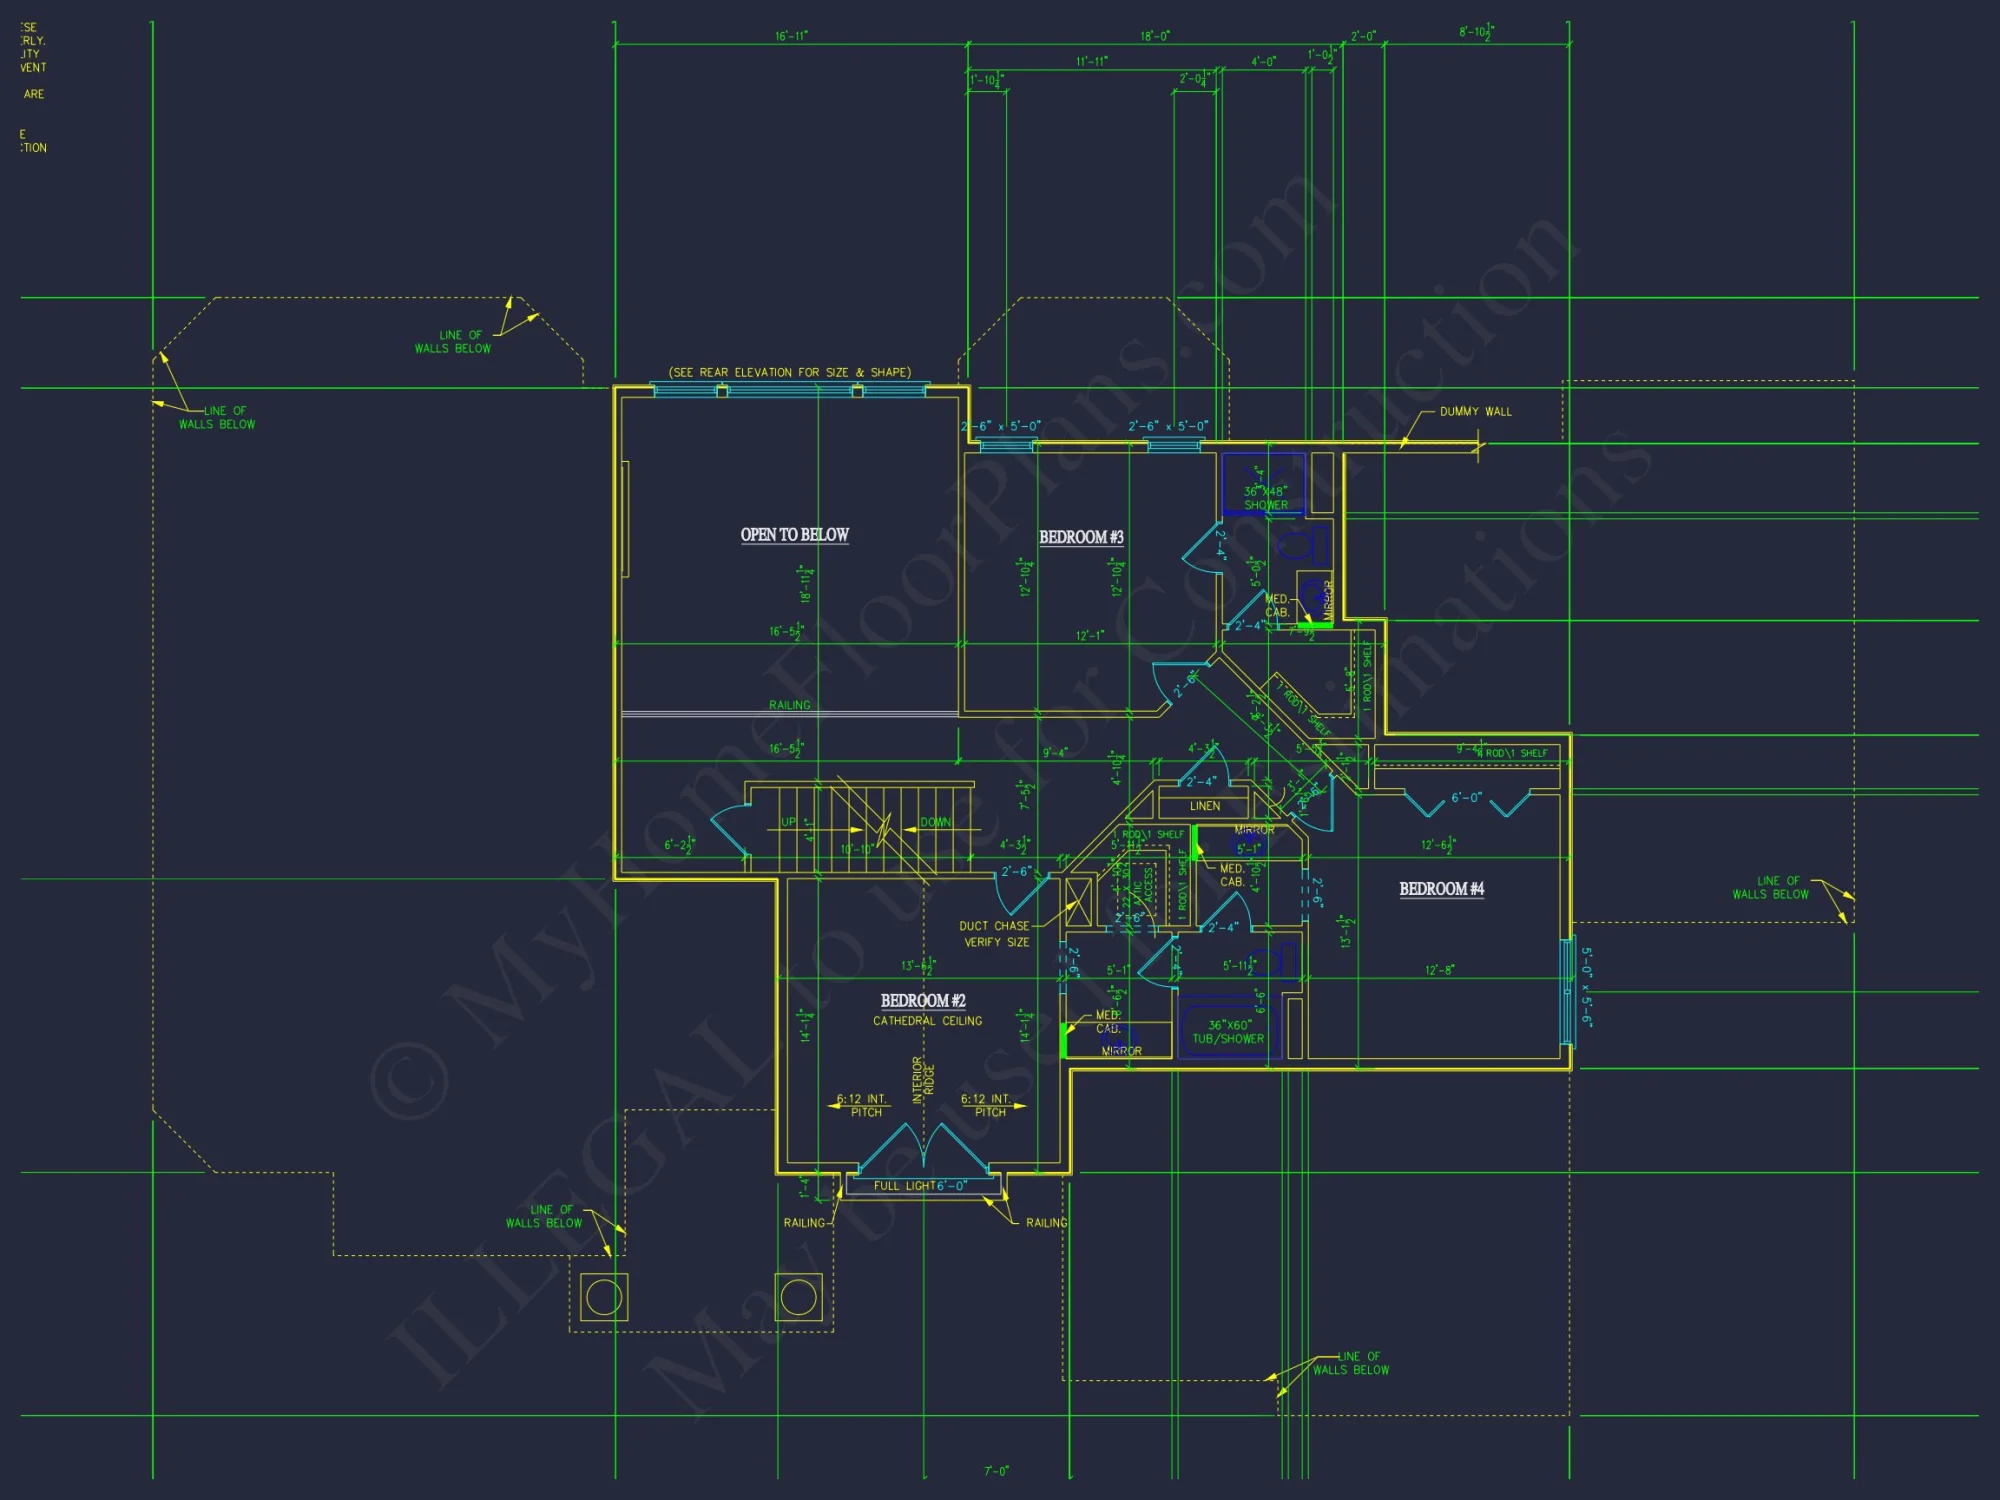Click the BEDROOM #4 room label
This screenshot has width=2000, height=1500.
(x=1441, y=889)
